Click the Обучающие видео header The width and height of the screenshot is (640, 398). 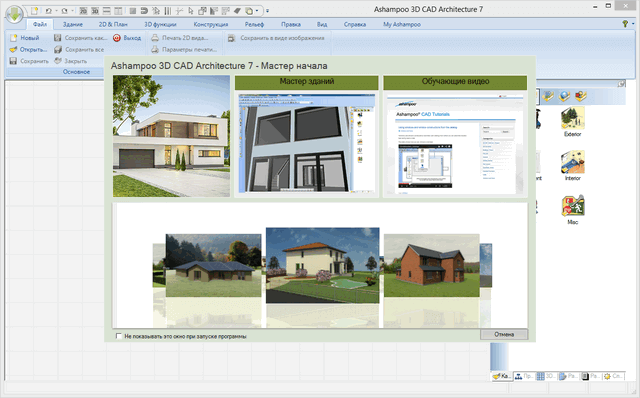coord(456,82)
